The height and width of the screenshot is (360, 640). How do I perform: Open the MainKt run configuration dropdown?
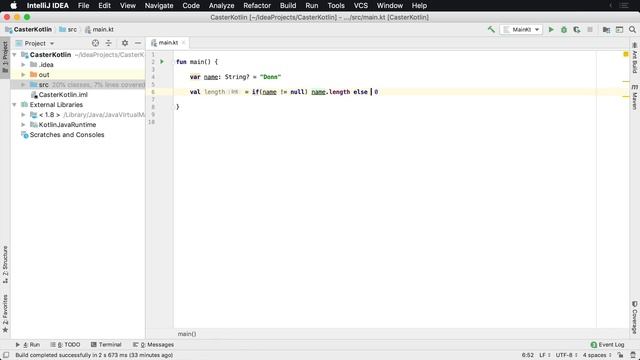tap(521, 29)
